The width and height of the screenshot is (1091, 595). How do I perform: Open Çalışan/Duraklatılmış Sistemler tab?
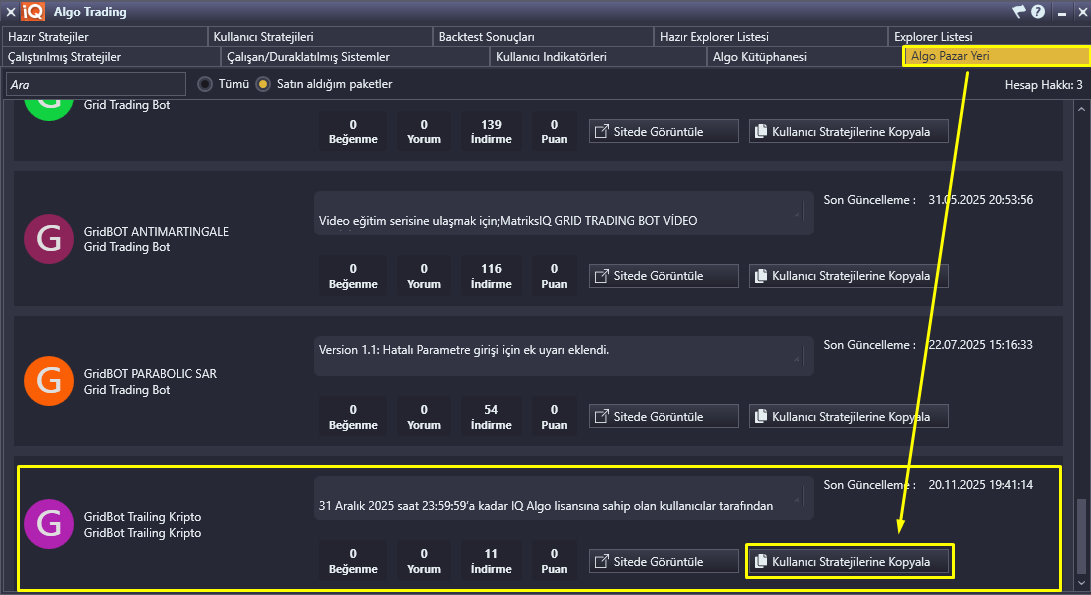point(356,57)
